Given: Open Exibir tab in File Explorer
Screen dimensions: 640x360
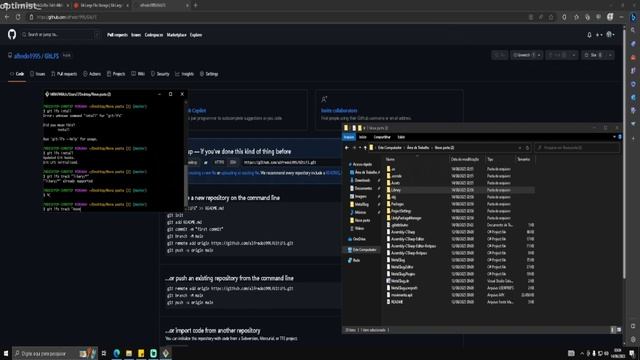Looking at the screenshot, I should click(401, 137).
